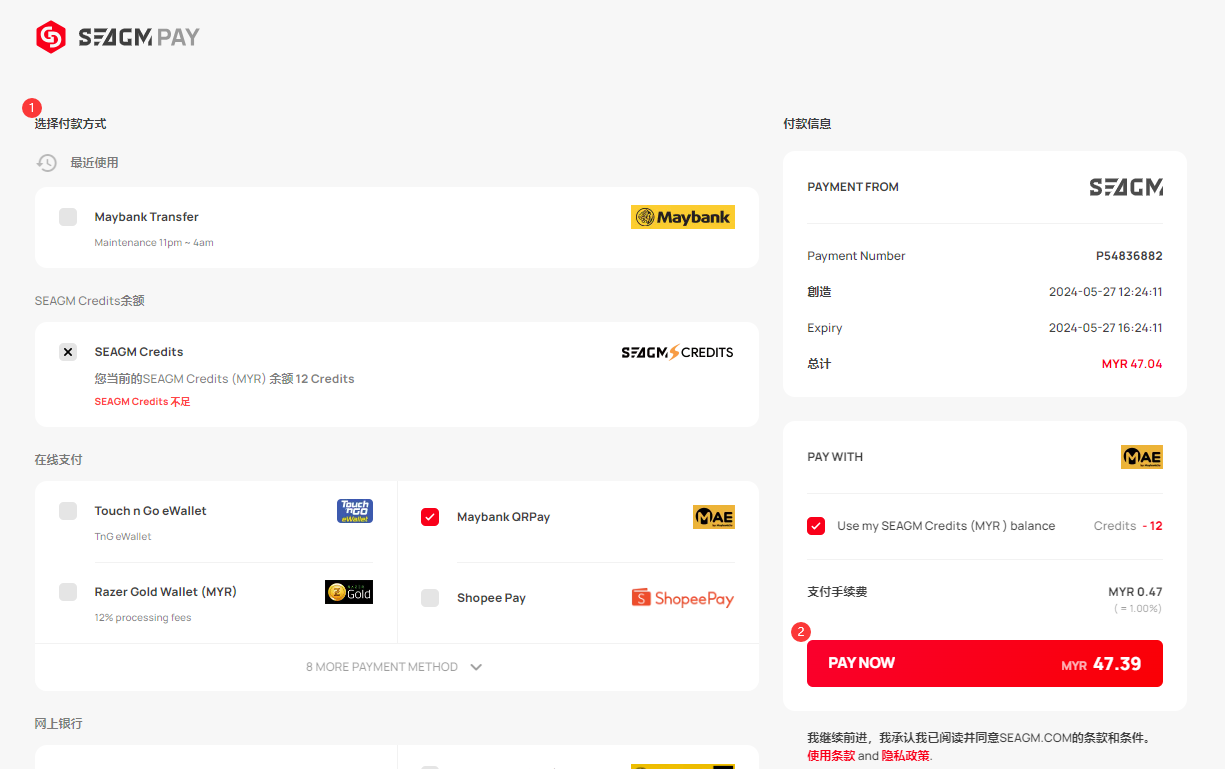Click the MAE logo beside Maybank QRPay

pyautogui.click(x=714, y=517)
